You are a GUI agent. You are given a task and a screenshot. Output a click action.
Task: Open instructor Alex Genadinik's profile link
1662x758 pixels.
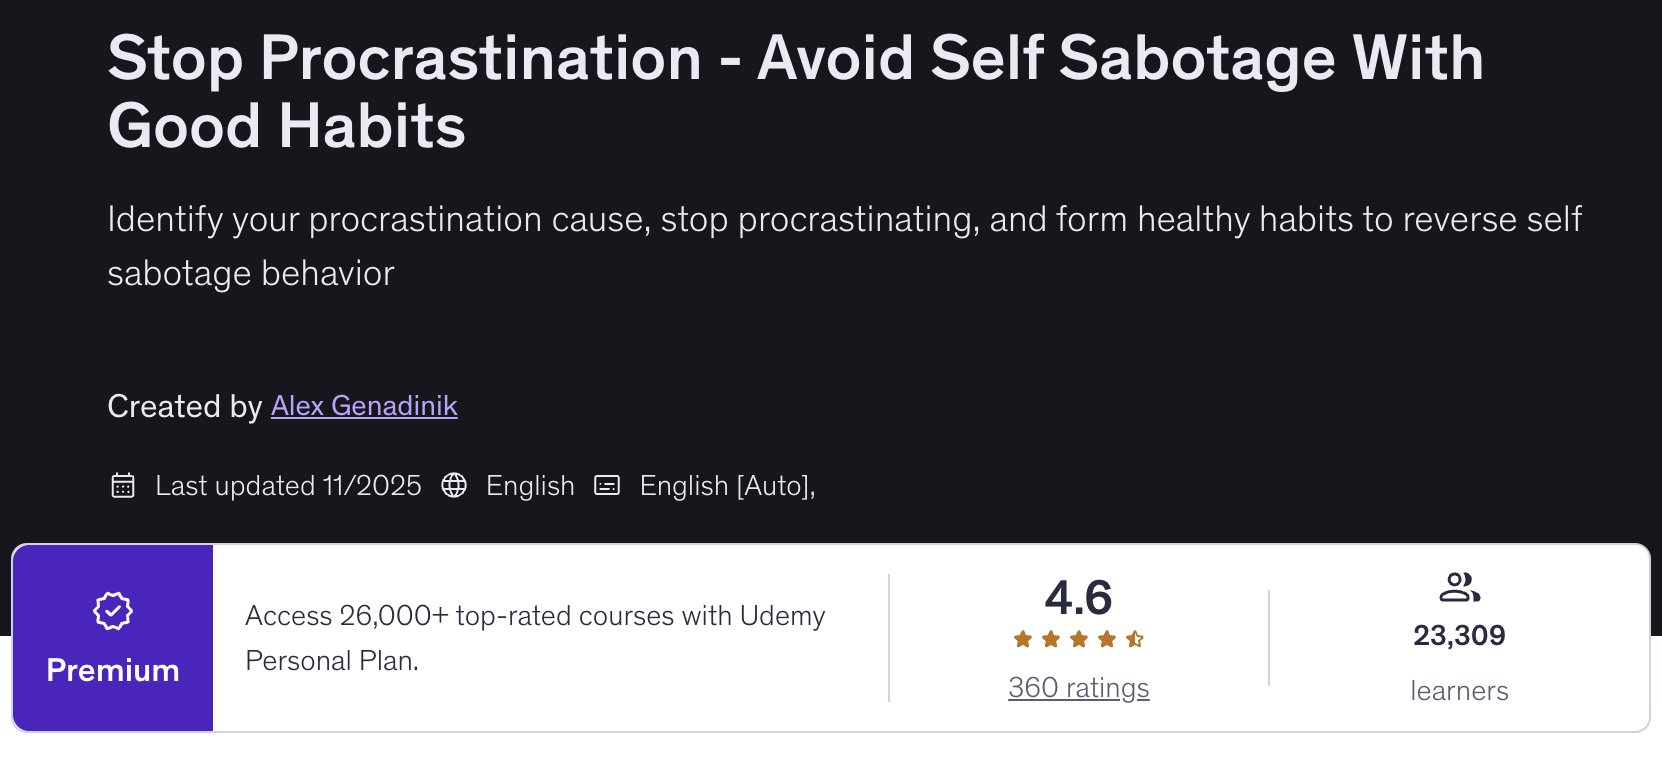point(364,406)
